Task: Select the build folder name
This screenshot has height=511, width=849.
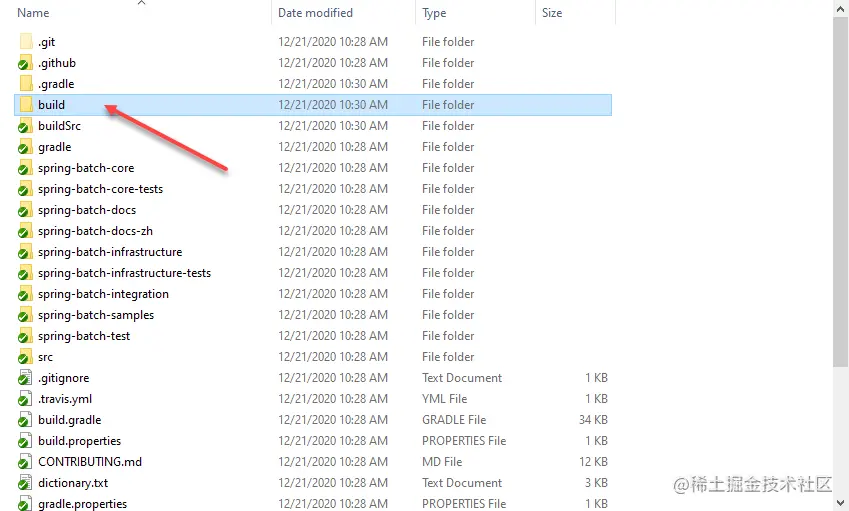Action: (51, 105)
